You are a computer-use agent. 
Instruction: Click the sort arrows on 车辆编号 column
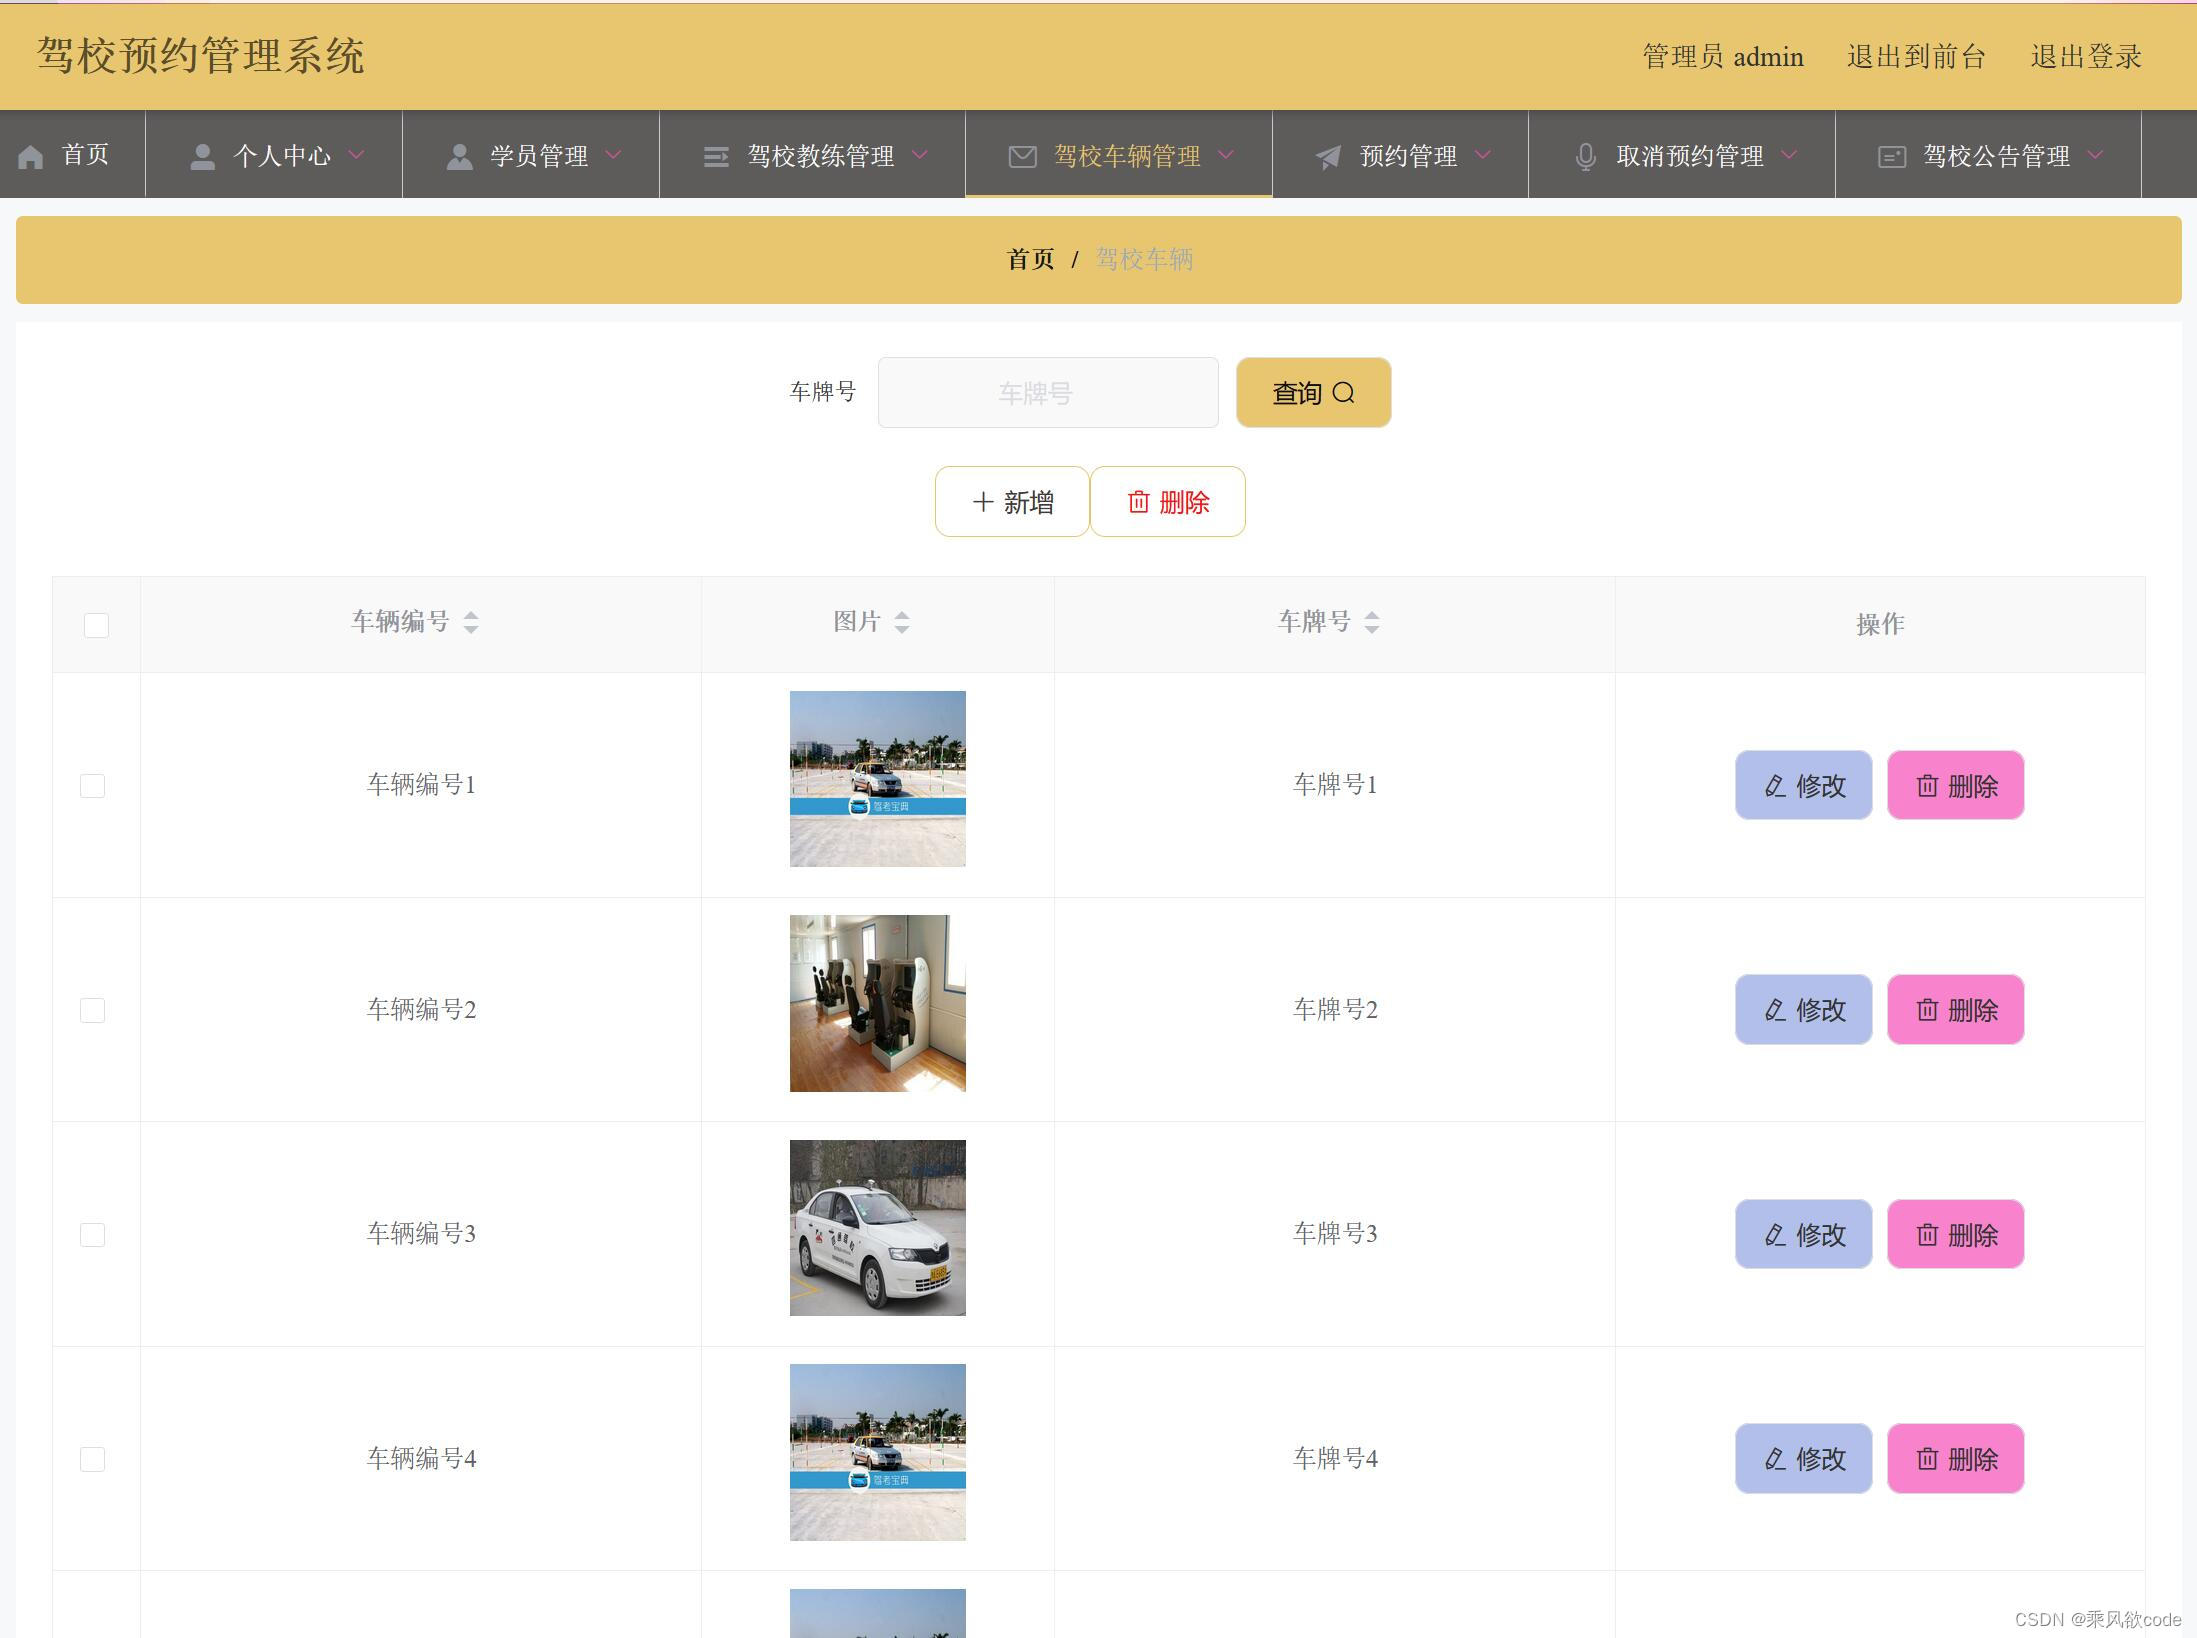[x=471, y=623]
